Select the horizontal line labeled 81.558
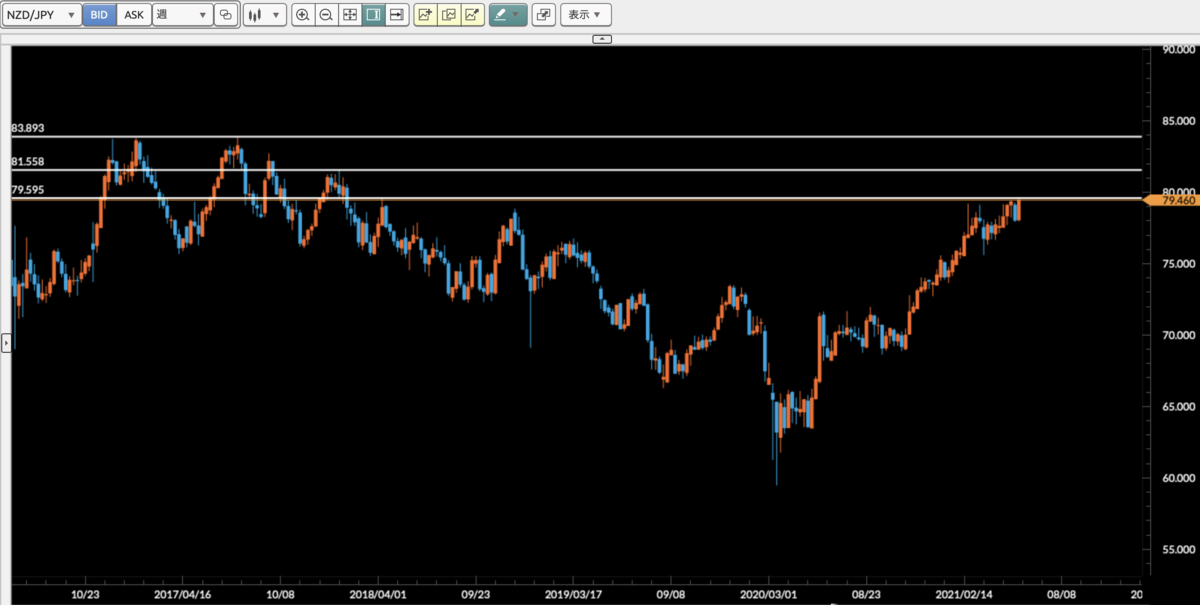Image resolution: width=1200 pixels, height=605 pixels. coord(576,169)
